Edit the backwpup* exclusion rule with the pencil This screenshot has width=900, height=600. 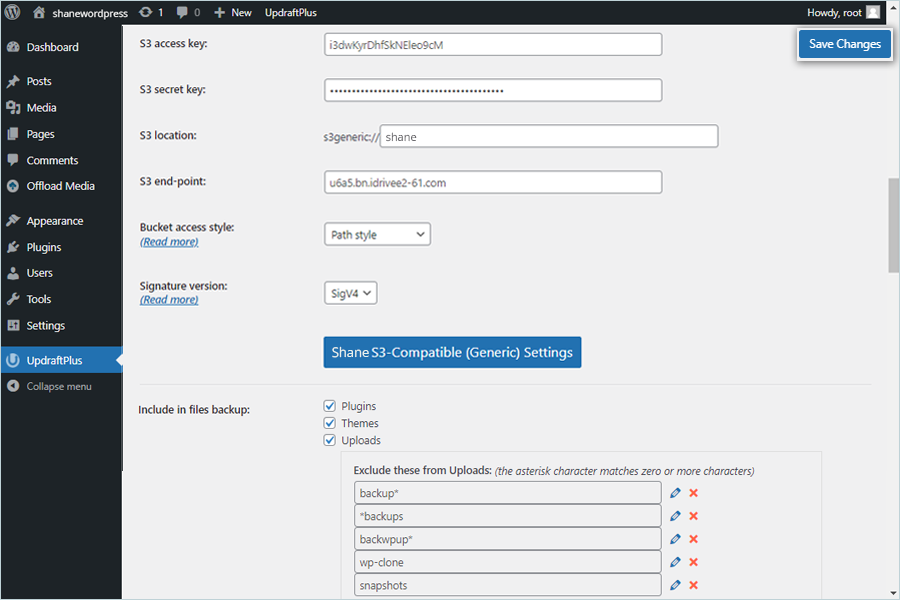(675, 539)
